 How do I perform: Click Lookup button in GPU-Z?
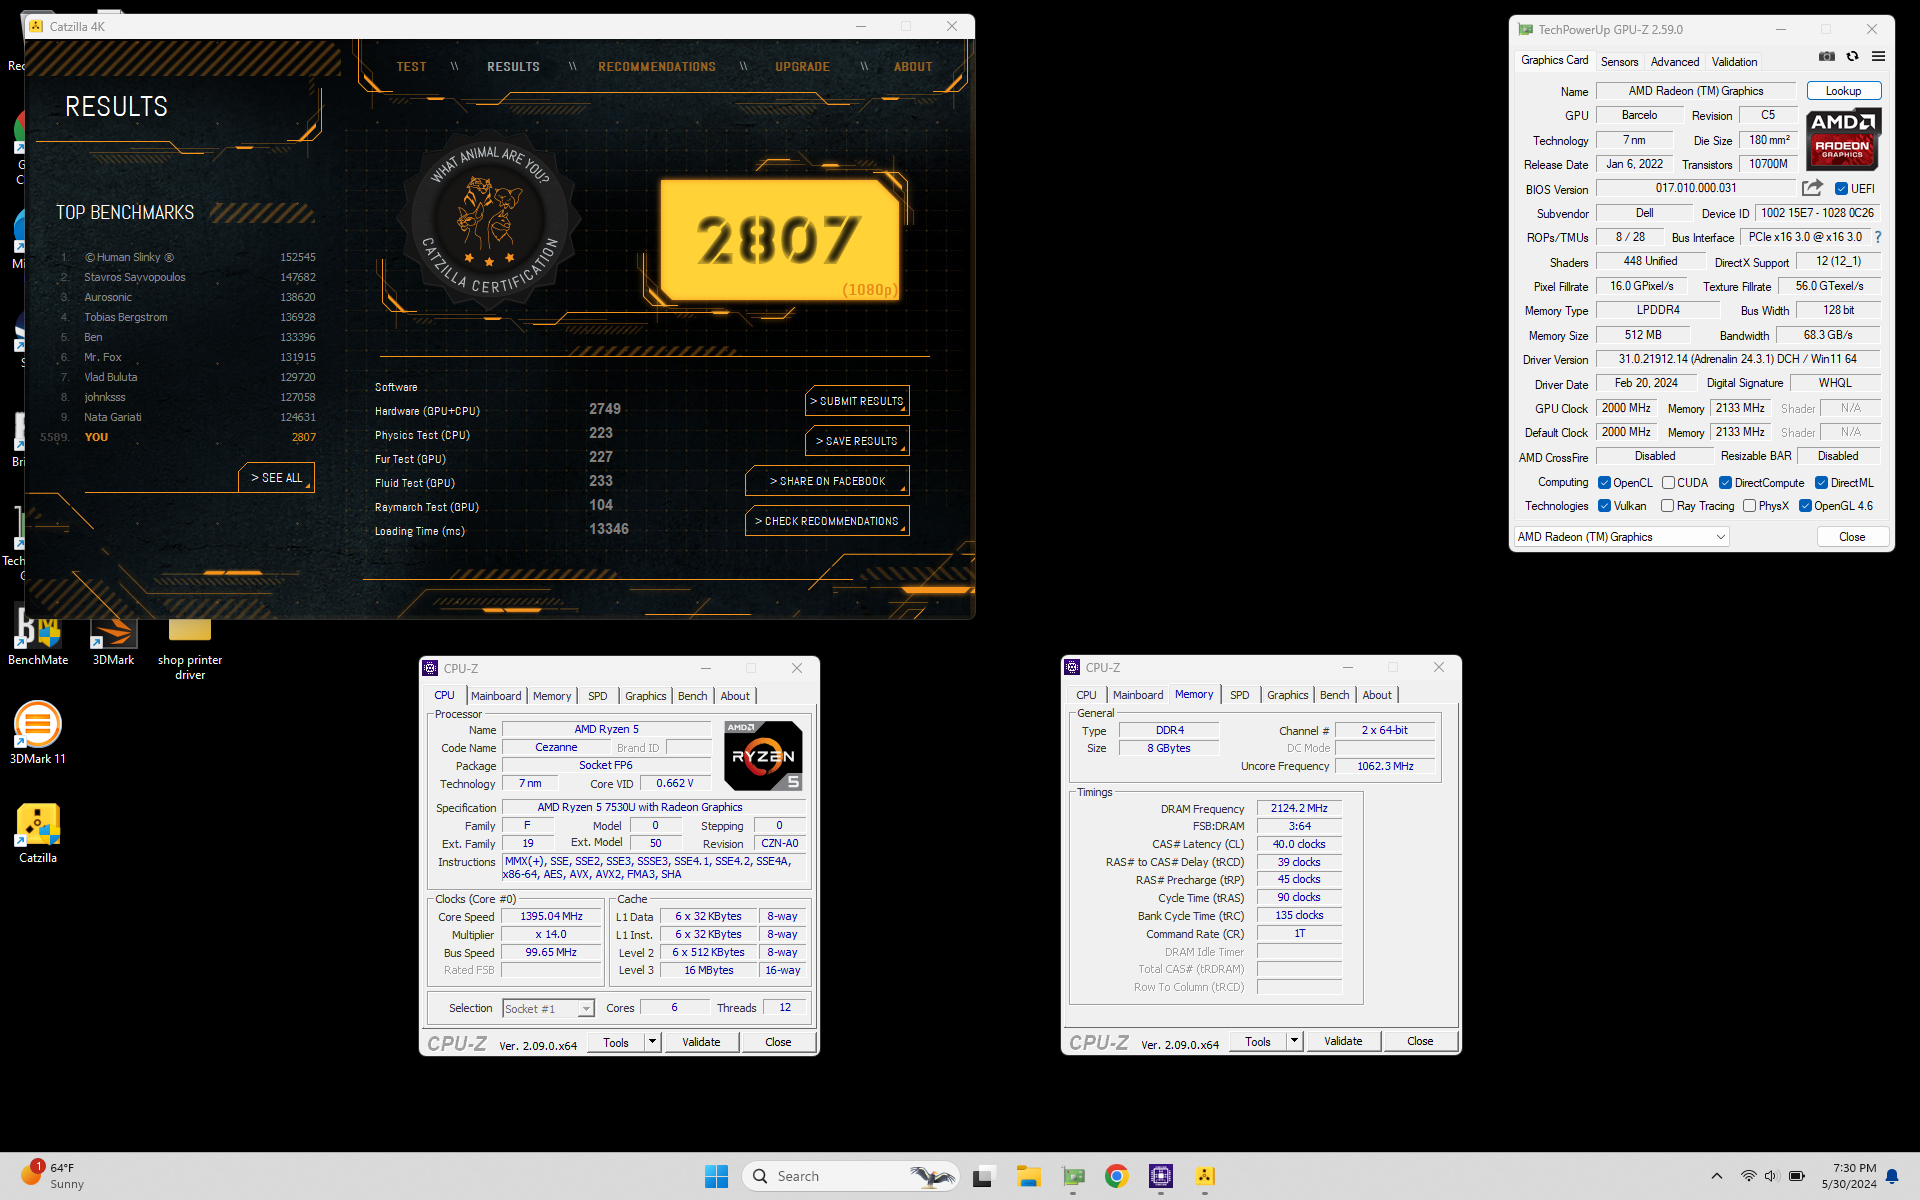(1843, 91)
